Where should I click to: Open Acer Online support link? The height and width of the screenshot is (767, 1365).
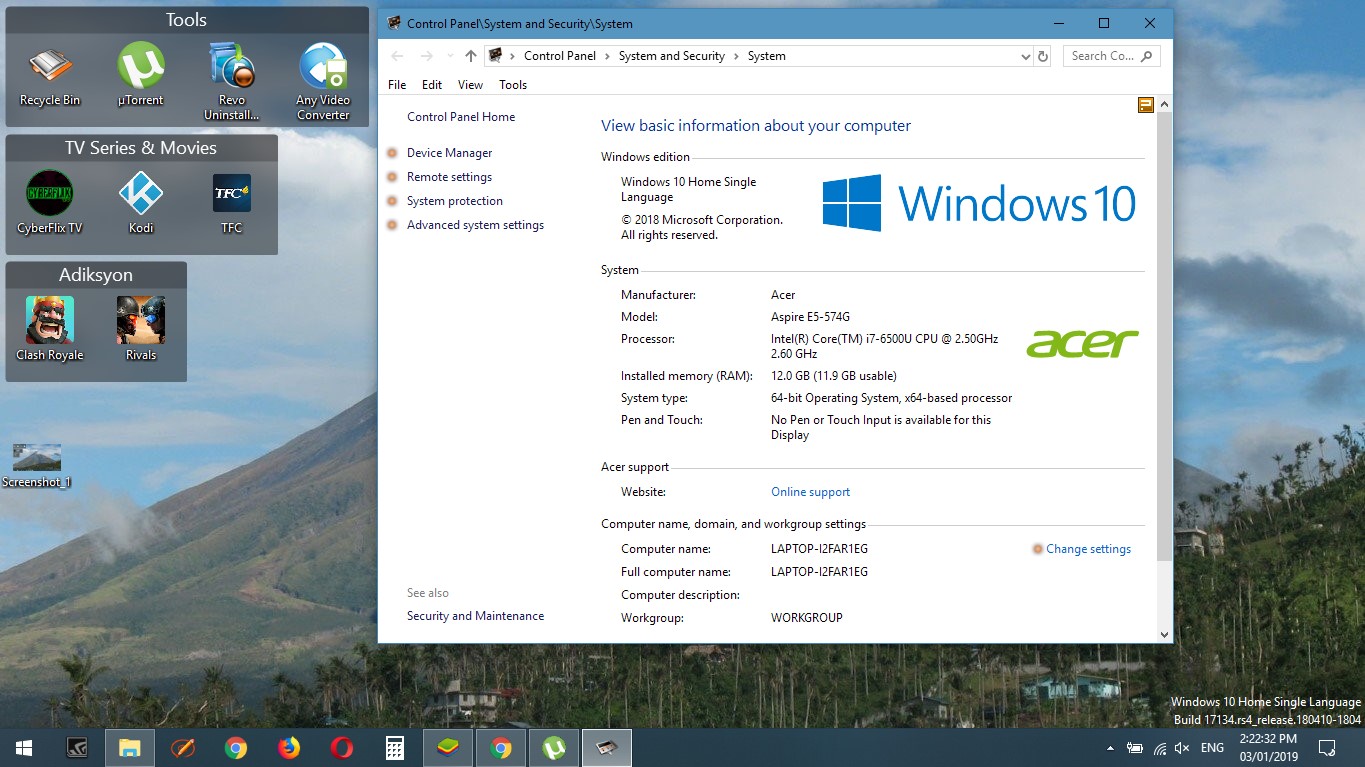[x=810, y=492]
